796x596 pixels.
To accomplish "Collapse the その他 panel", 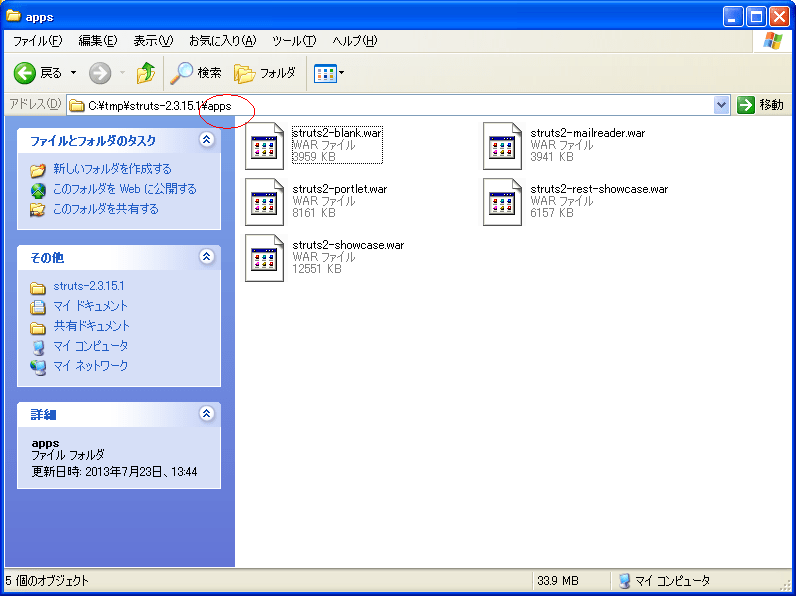I will click(207, 256).
